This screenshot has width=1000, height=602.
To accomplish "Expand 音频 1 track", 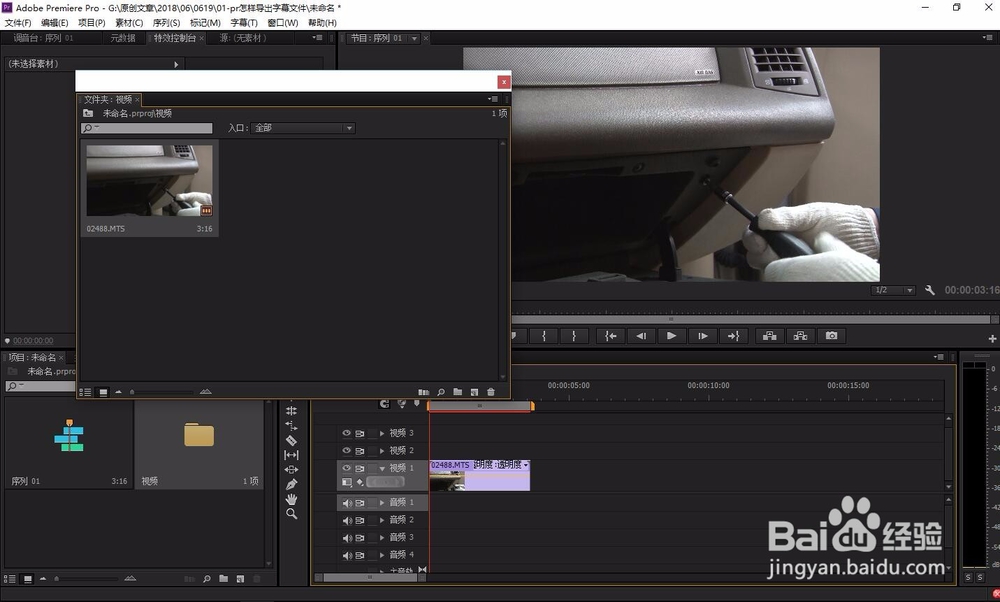I will (x=382, y=503).
